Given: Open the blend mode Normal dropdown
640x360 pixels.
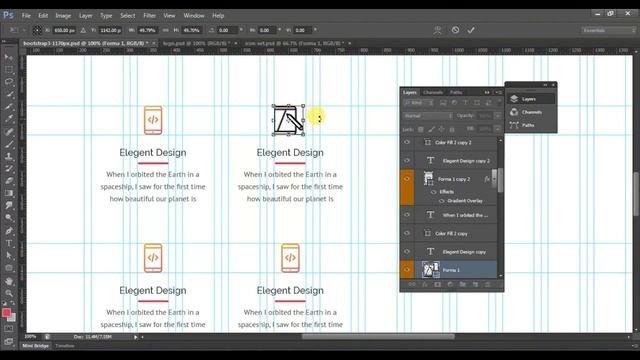Looking at the screenshot, I should [x=427, y=116].
